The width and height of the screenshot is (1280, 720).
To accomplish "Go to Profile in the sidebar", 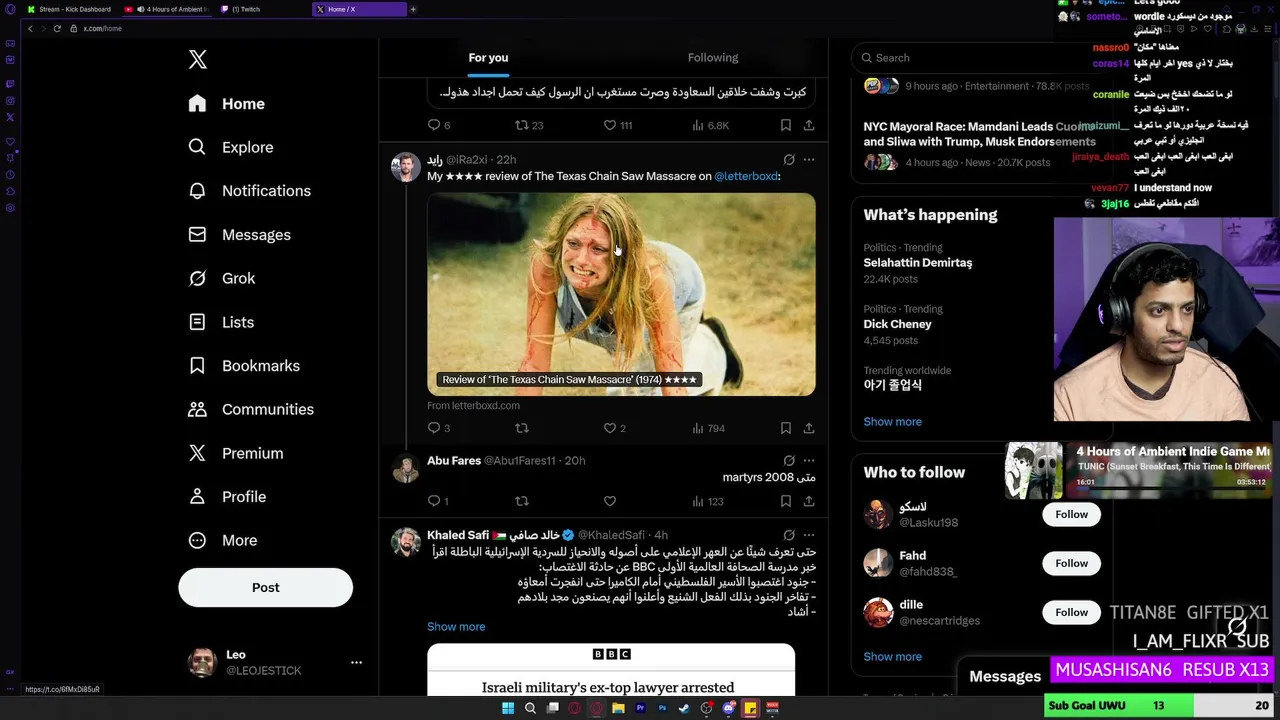I will 227,497.
